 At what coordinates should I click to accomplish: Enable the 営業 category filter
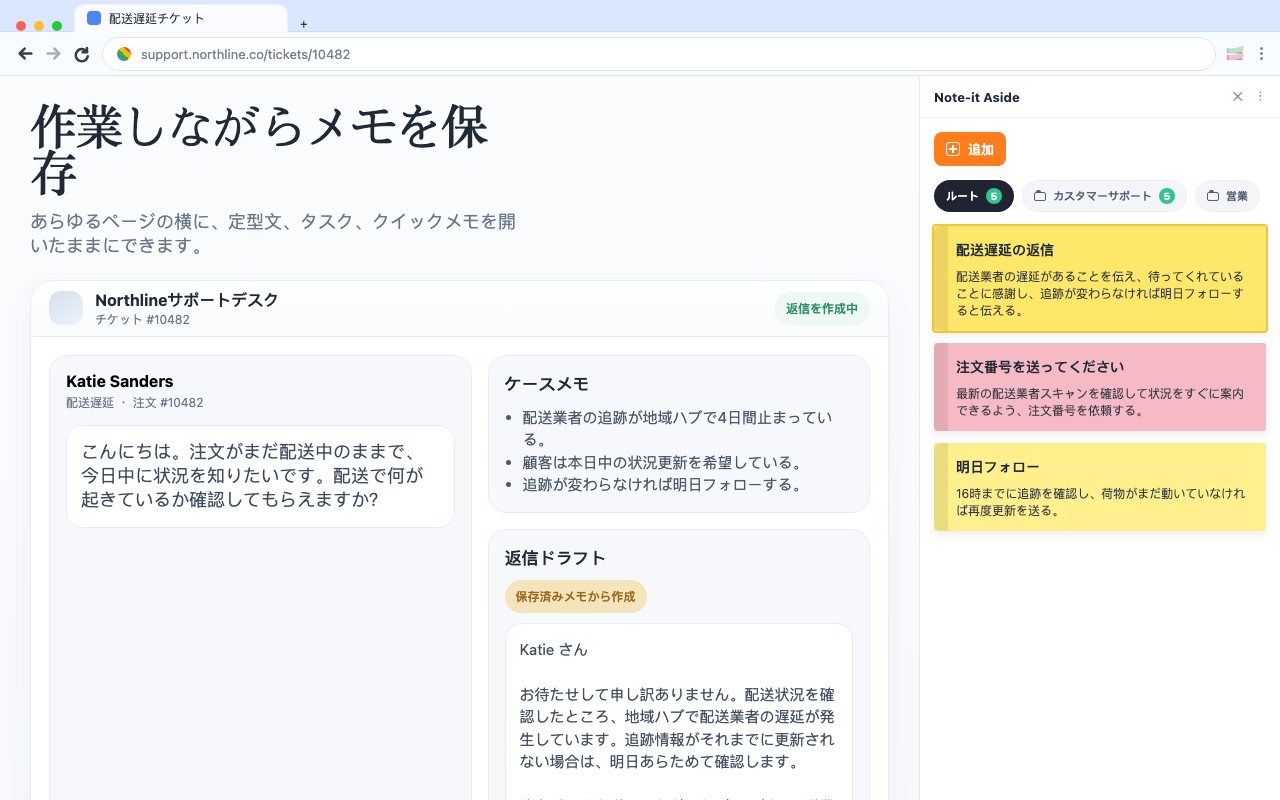pyautogui.click(x=1227, y=196)
